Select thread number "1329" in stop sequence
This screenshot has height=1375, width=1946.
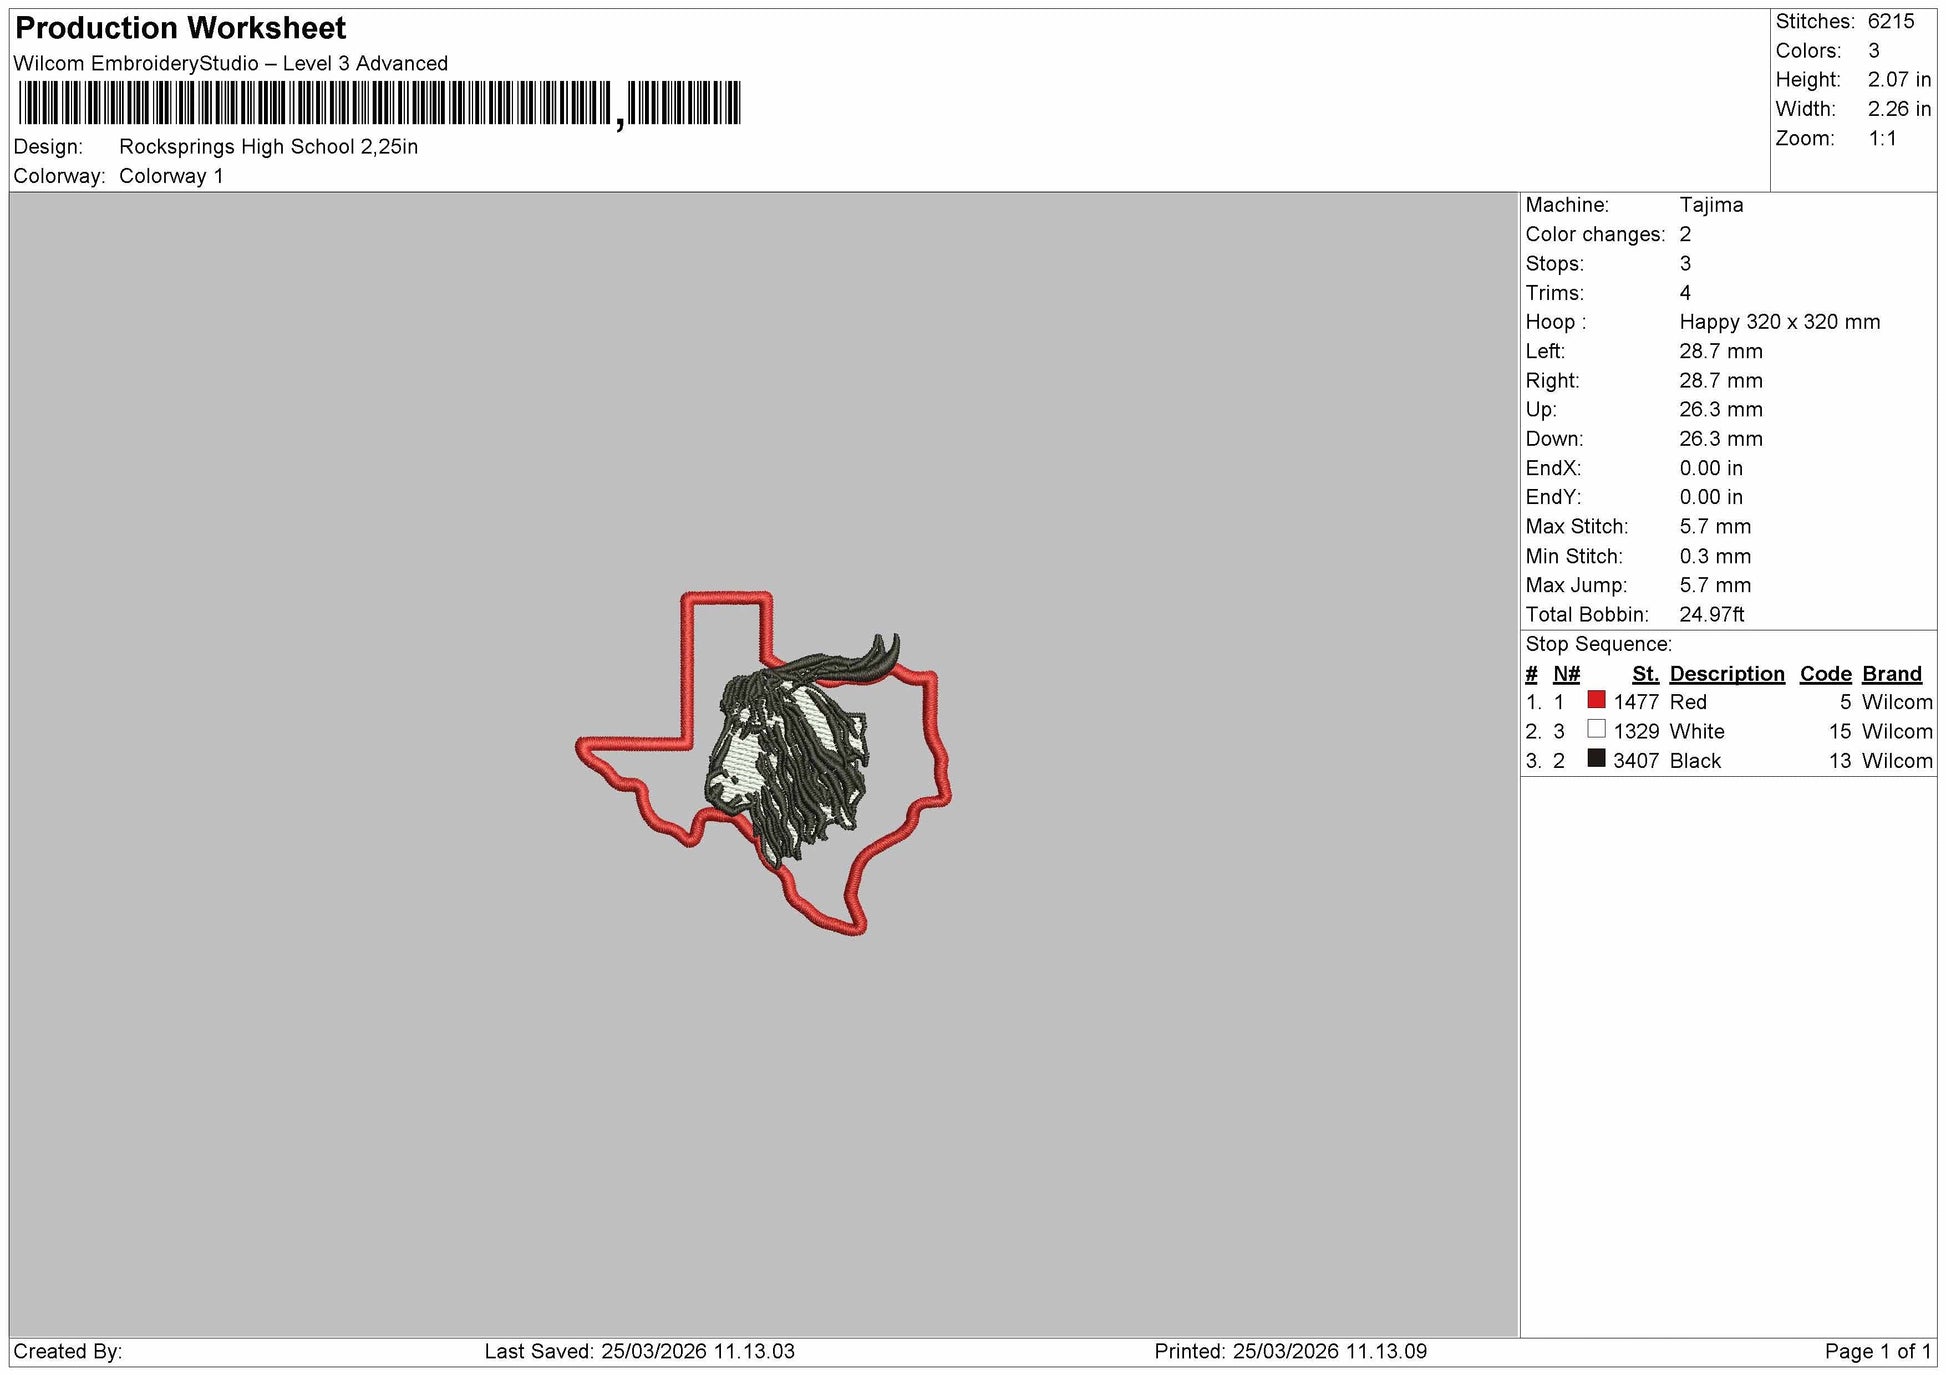point(1636,732)
